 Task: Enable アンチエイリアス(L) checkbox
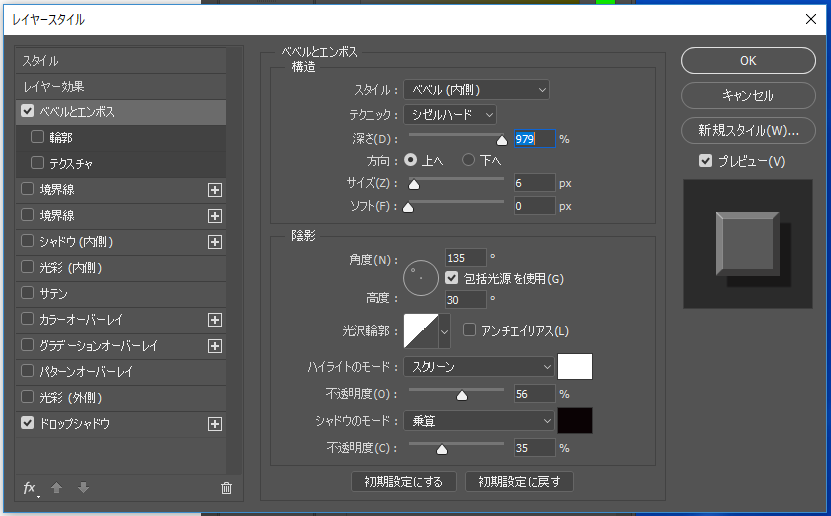click(x=469, y=330)
